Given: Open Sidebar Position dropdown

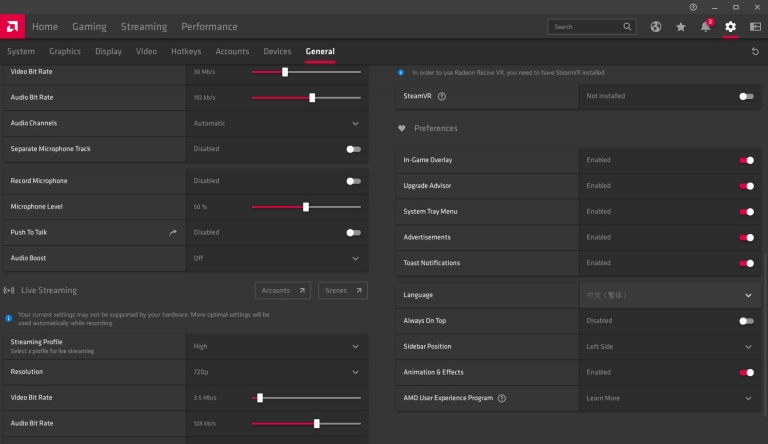Looking at the screenshot, I should point(670,346).
